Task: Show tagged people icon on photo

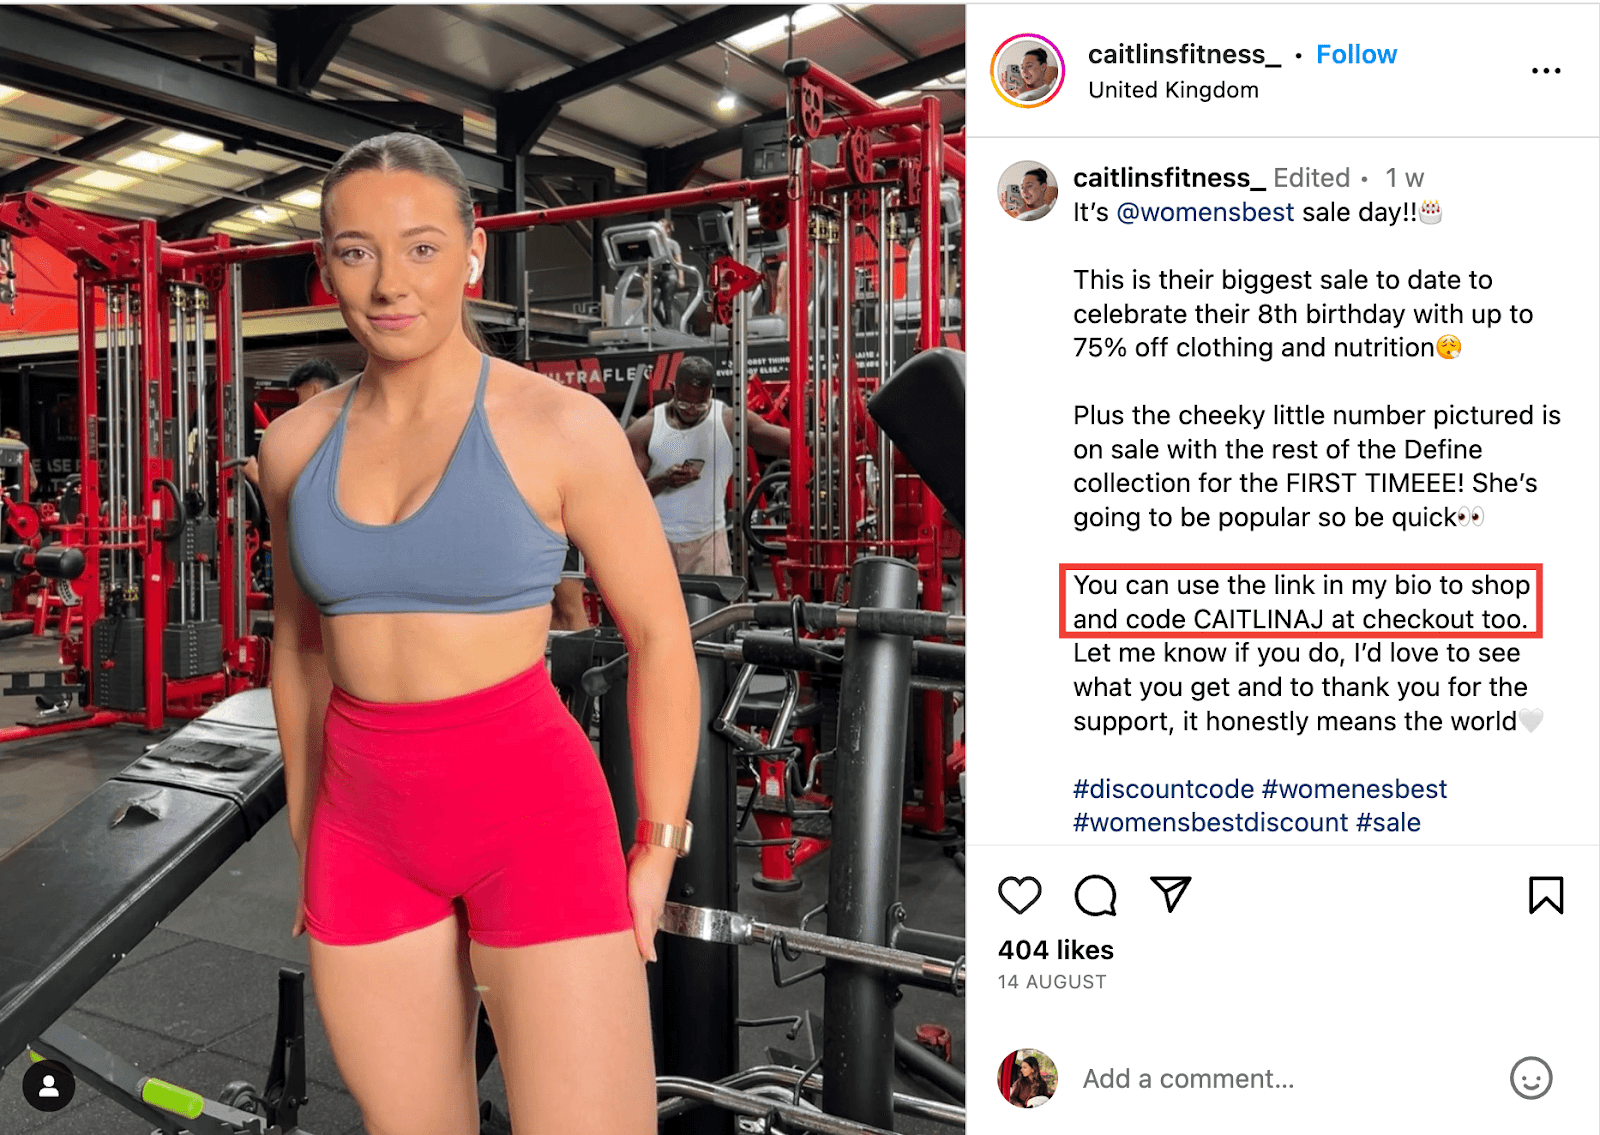Action: (x=48, y=1087)
